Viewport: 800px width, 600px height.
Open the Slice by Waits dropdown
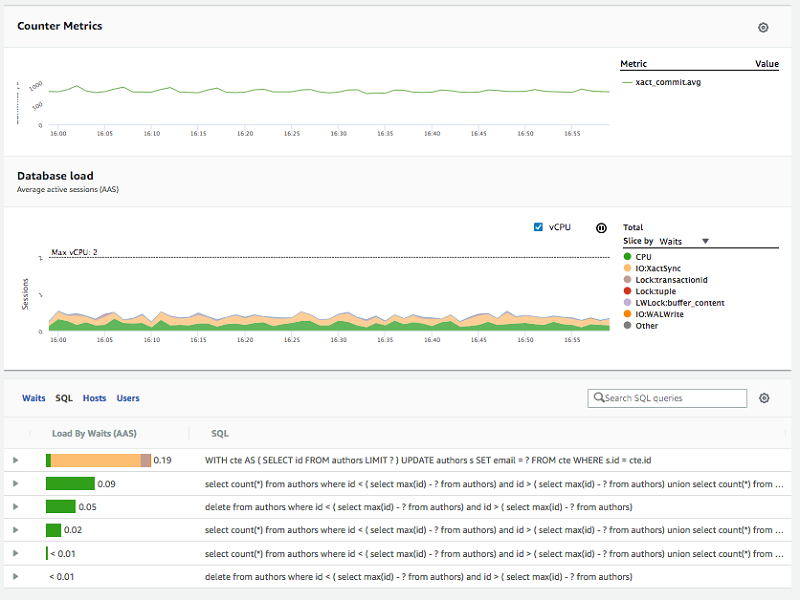684,241
